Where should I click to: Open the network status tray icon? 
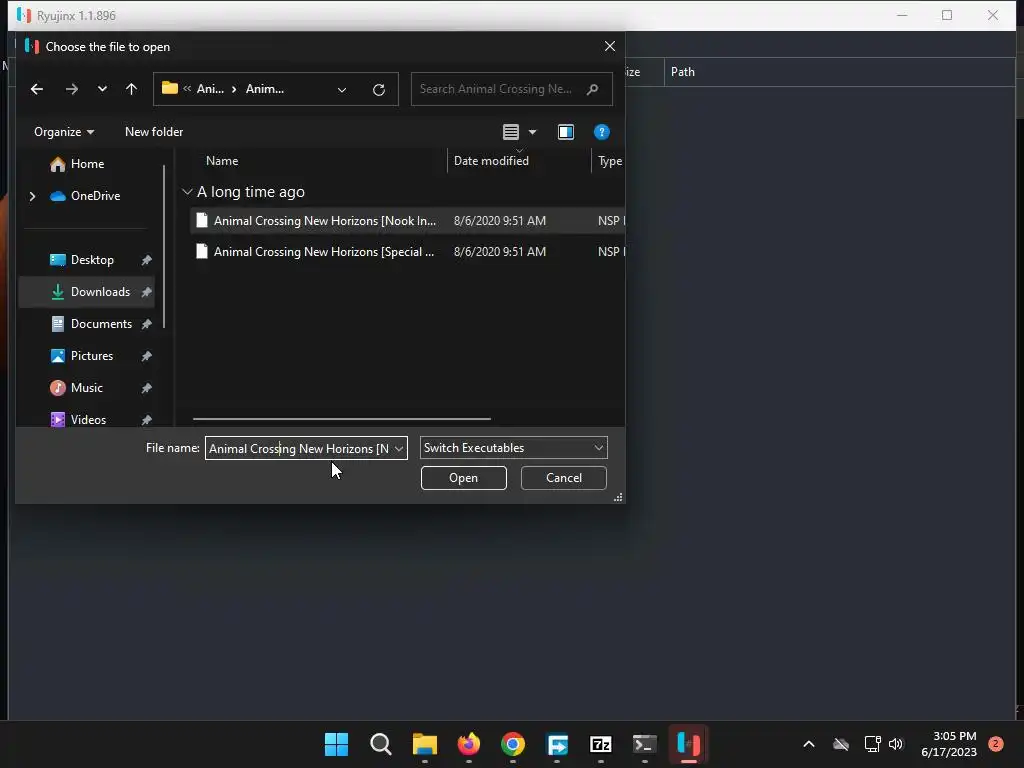click(872, 744)
